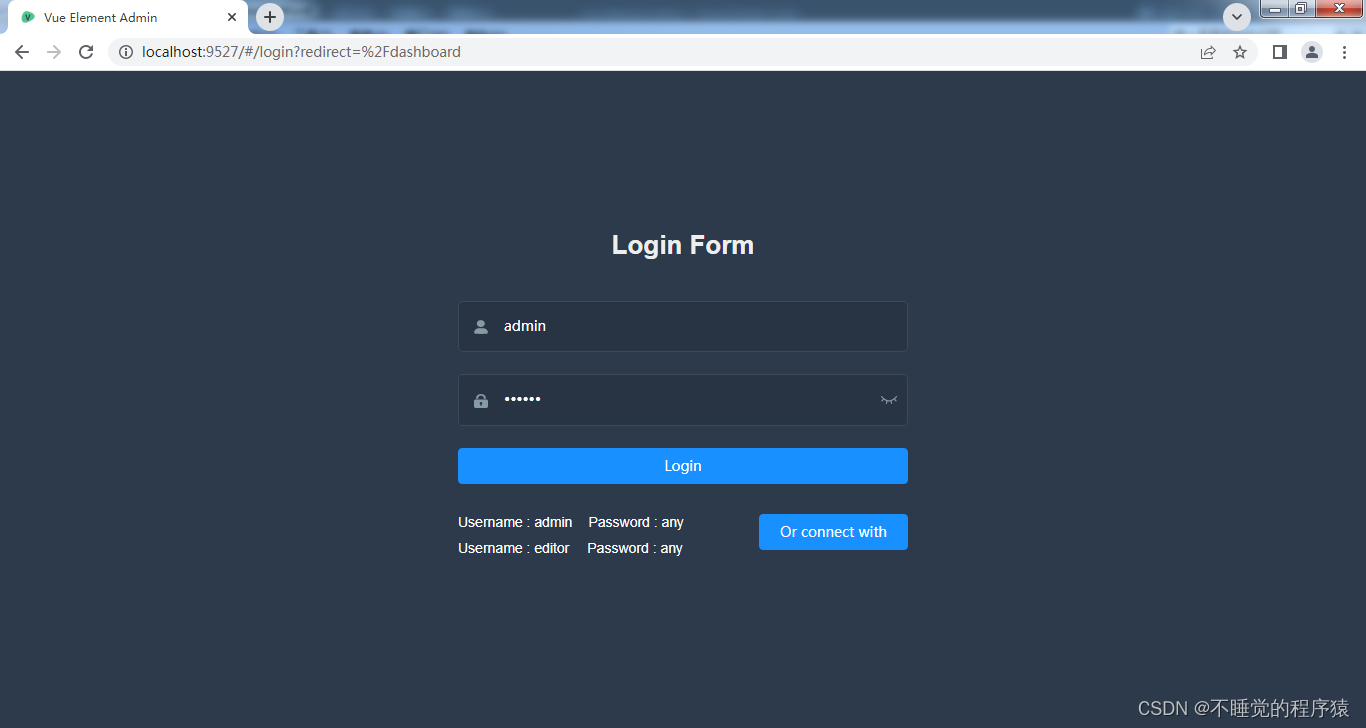Click the share icon in the address bar
1366x728 pixels.
(1207, 52)
